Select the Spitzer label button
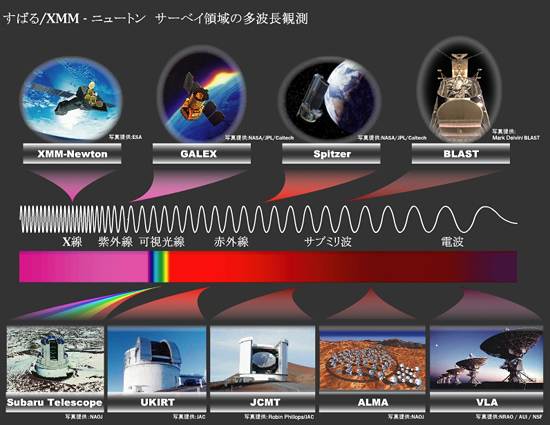This screenshot has height=425, width=550. tap(331, 154)
